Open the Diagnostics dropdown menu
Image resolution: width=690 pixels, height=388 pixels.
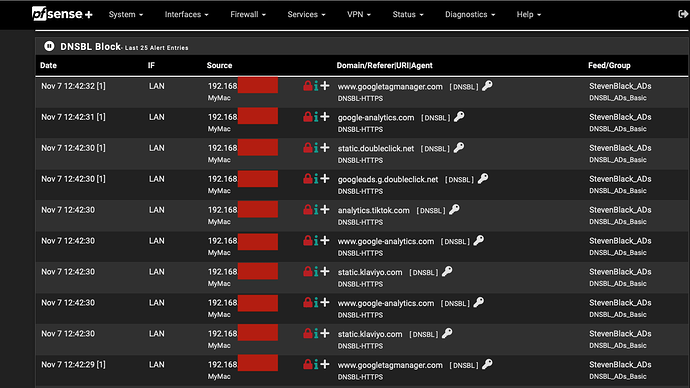click(470, 15)
